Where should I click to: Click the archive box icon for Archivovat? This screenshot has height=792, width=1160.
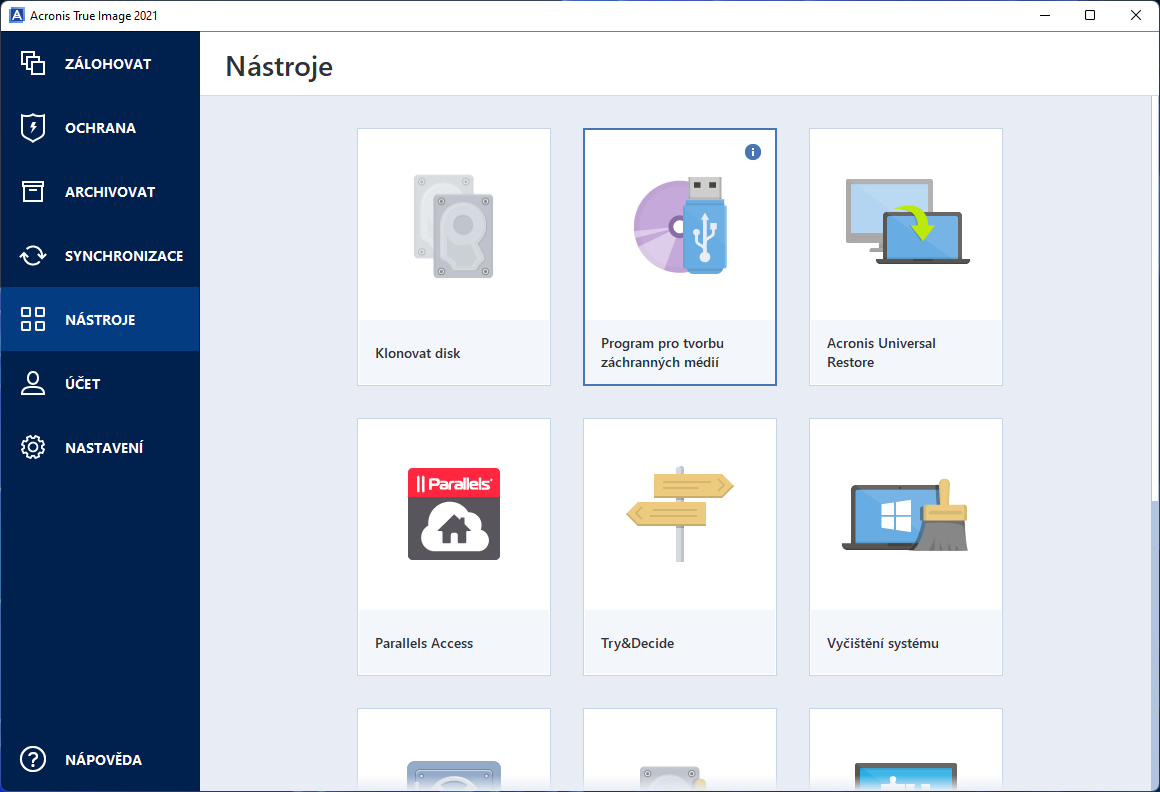point(33,192)
